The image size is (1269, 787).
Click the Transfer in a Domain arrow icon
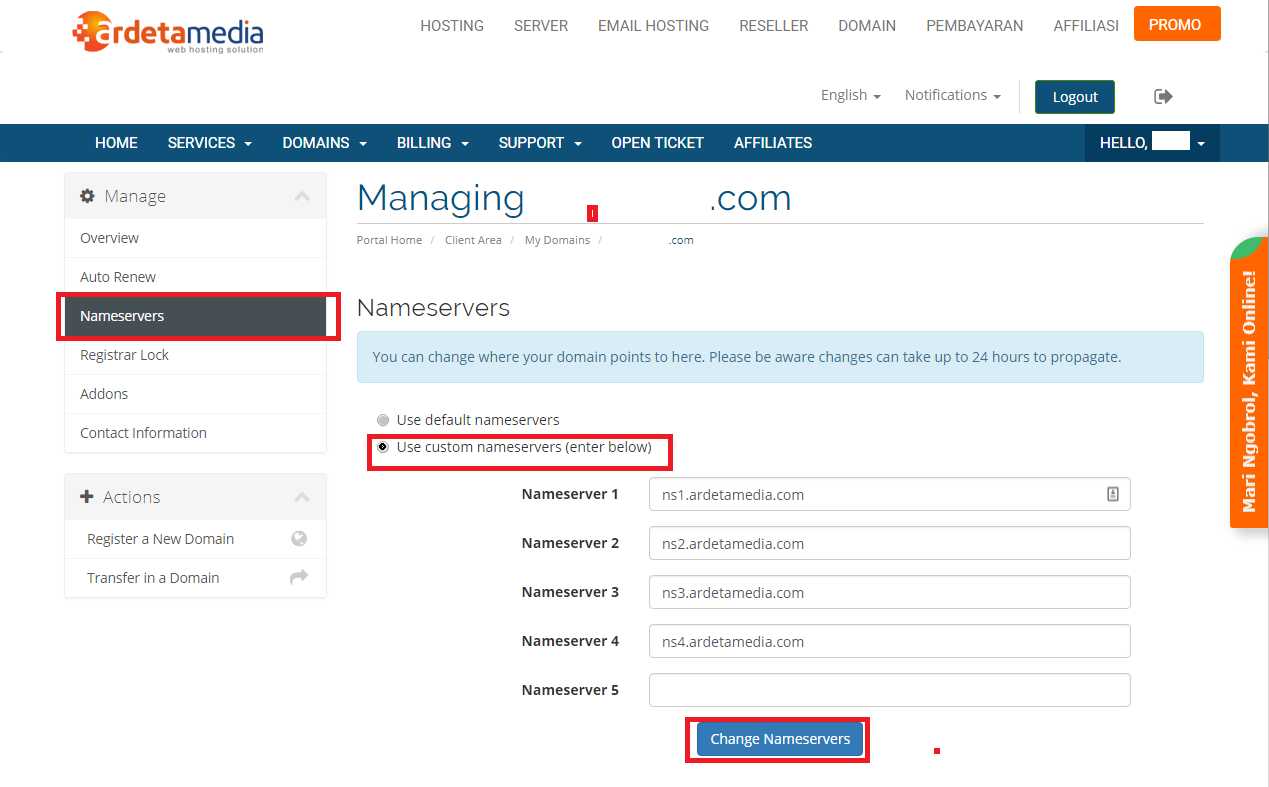click(x=299, y=578)
